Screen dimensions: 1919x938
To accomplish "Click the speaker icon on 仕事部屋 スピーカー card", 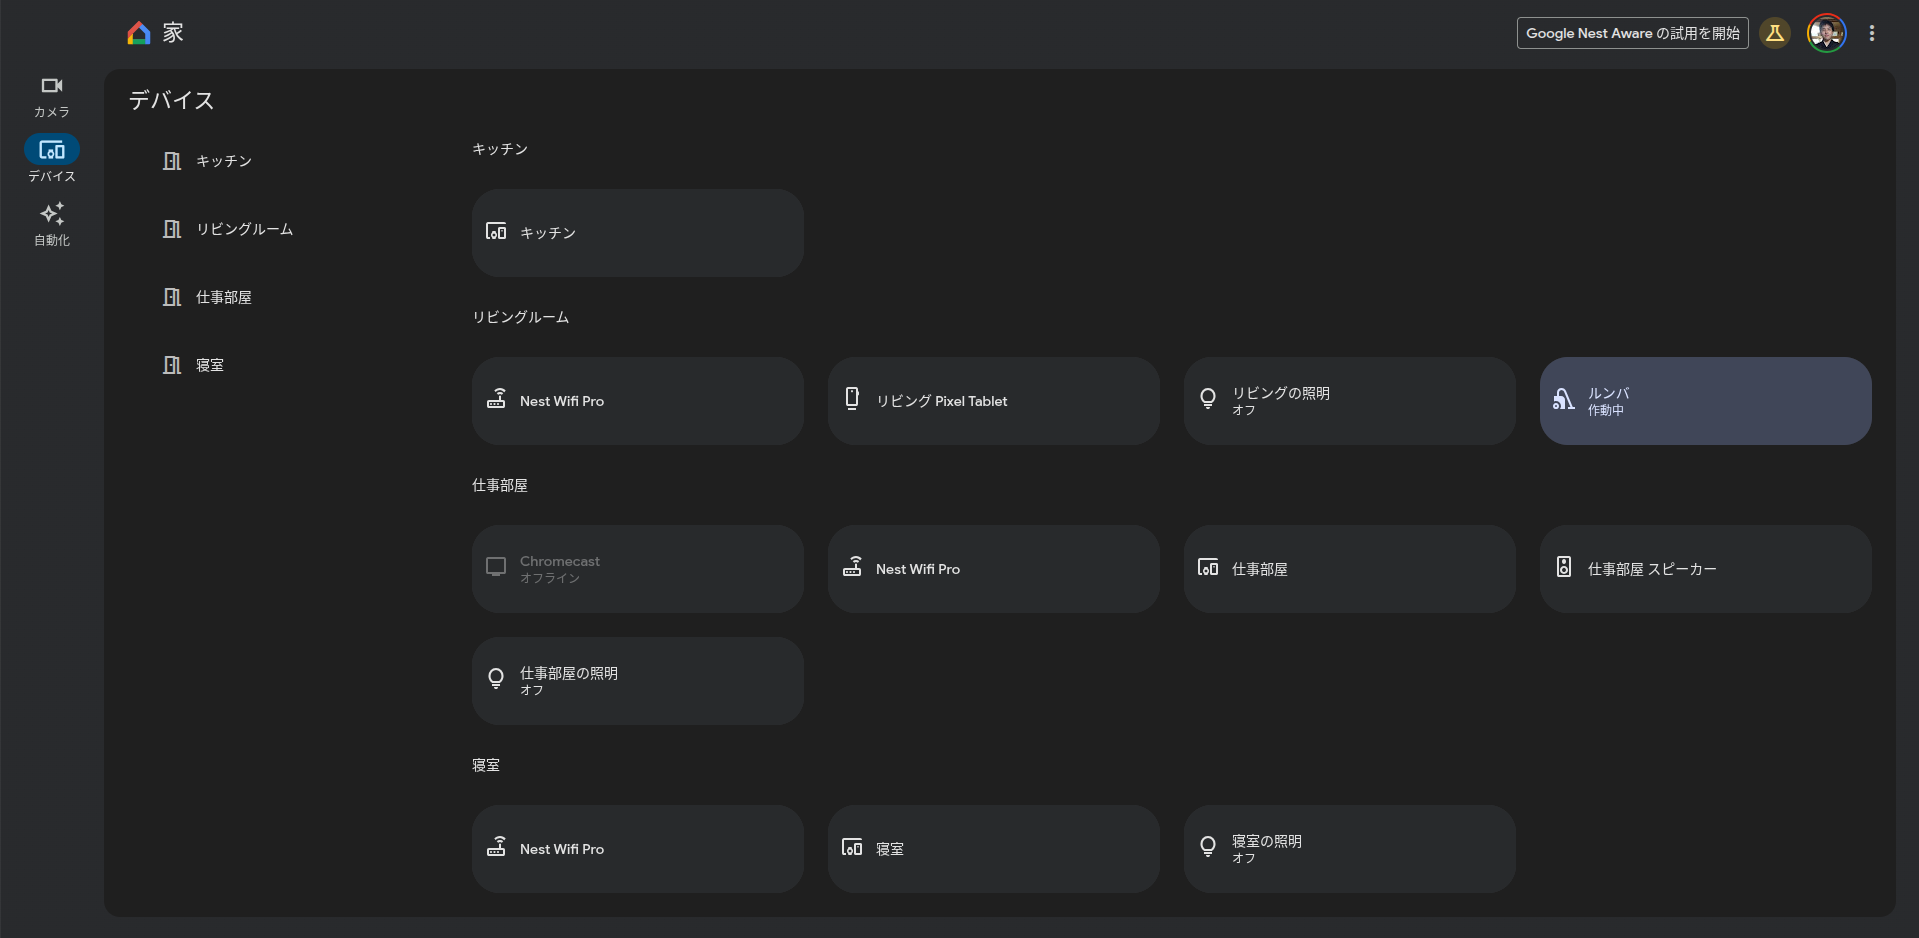I will point(1564,567).
